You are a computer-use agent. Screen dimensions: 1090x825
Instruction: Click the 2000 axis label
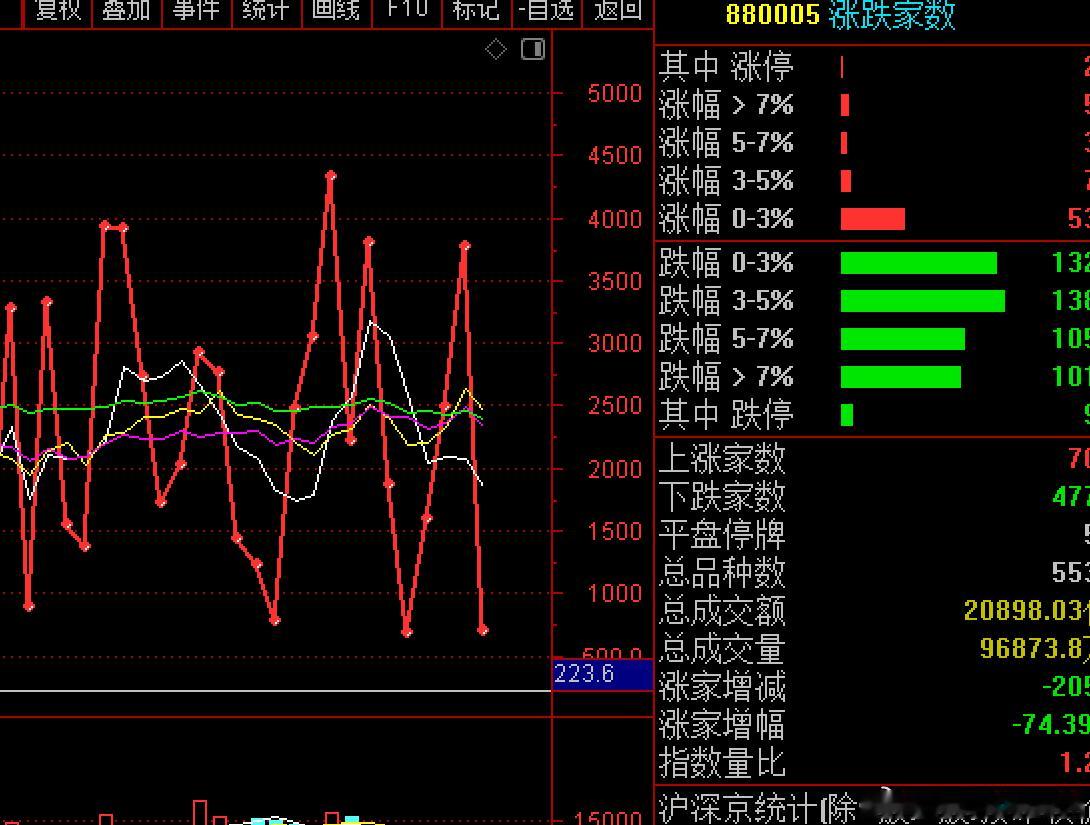tap(615, 469)
